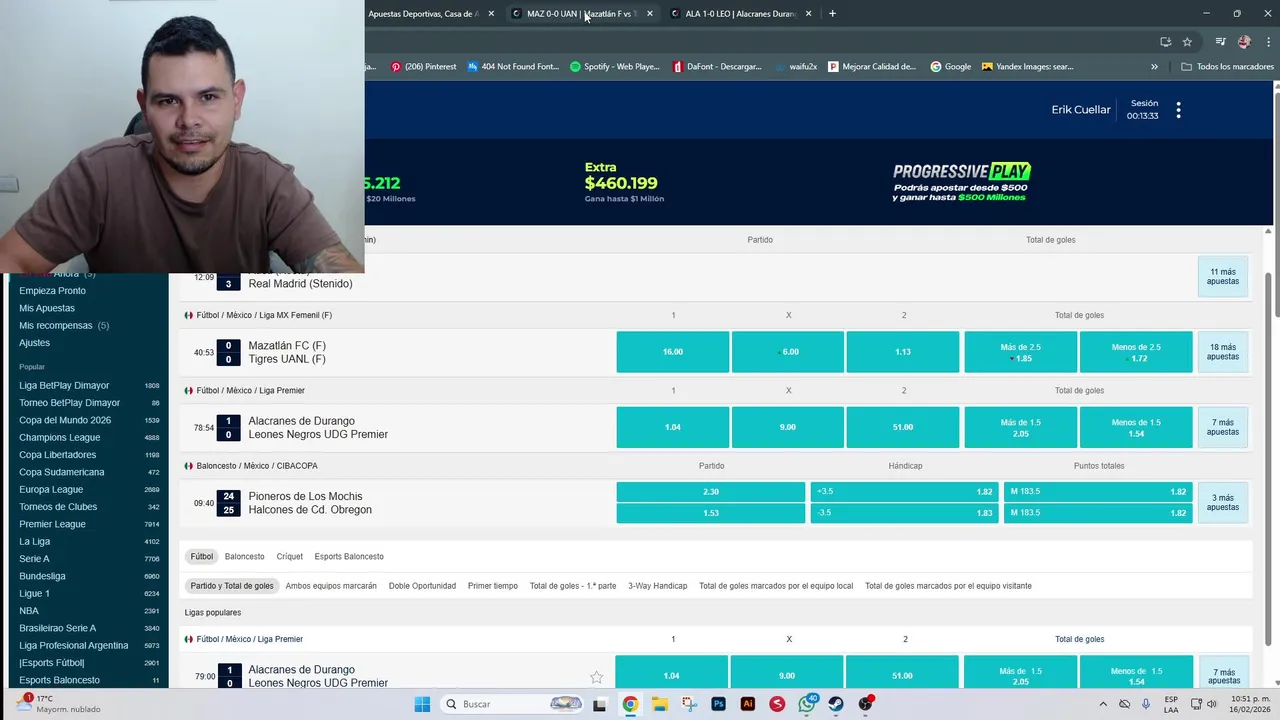
Task: Close the Apuestas Deportivas tab
Action: (x=491, y=13)
